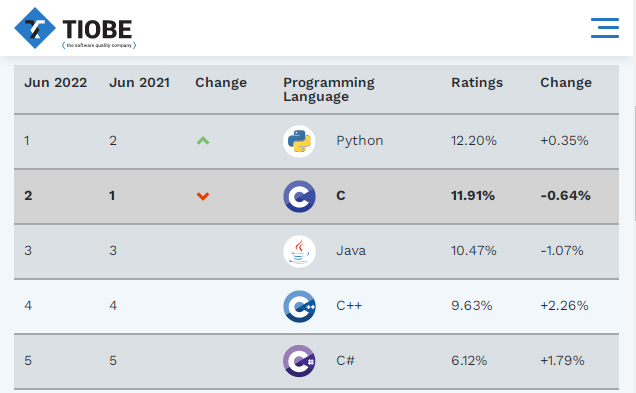Click the C# row name text
The image size is (636, 393).
(x=345, y=361)
